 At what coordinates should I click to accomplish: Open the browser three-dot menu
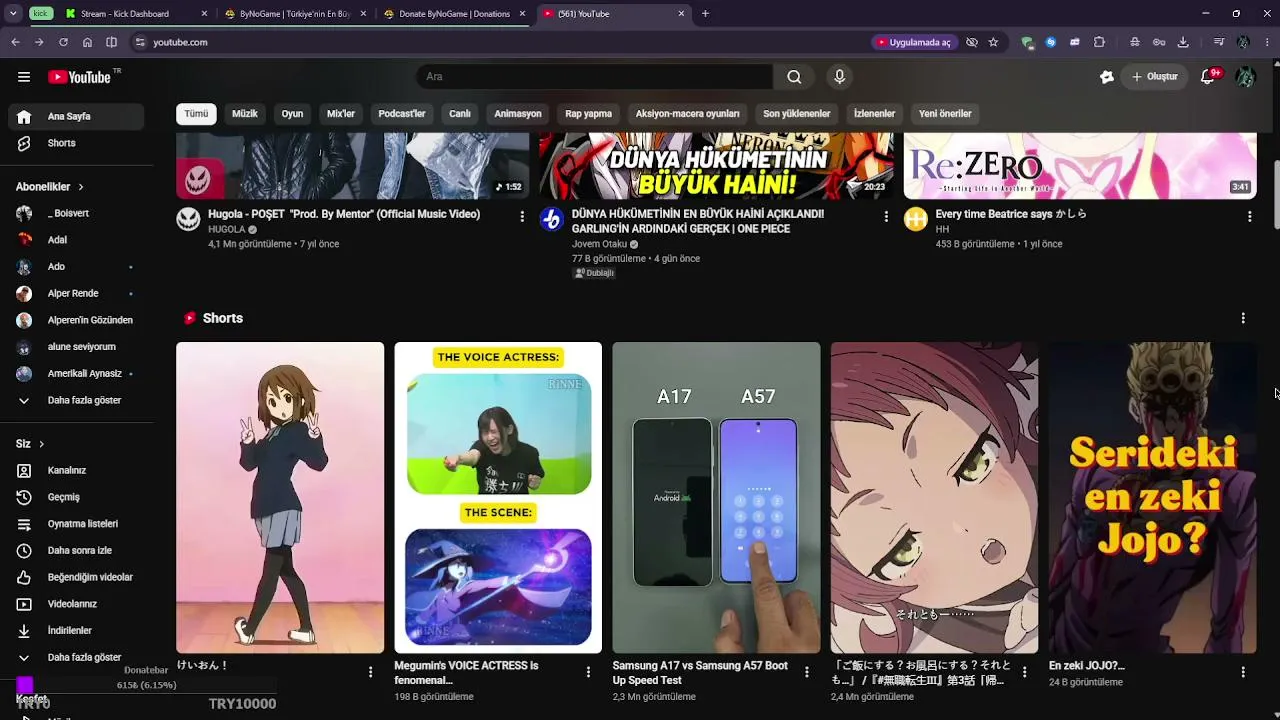tap(1267, 42)
